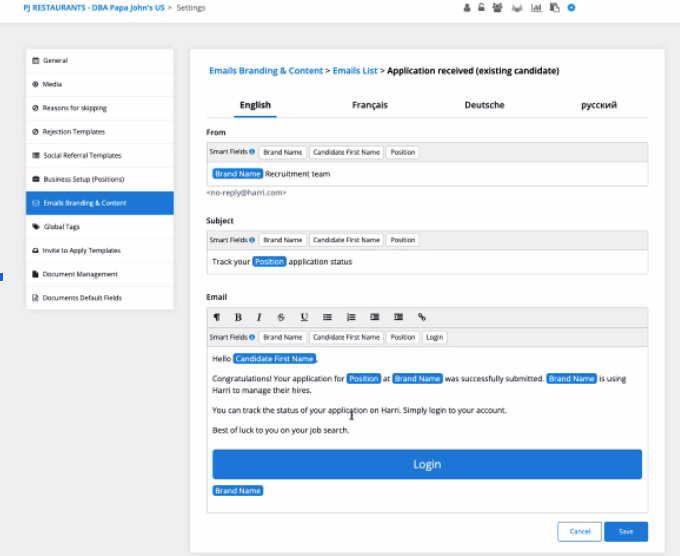Toggle underline in the email editor

(304, 317)
